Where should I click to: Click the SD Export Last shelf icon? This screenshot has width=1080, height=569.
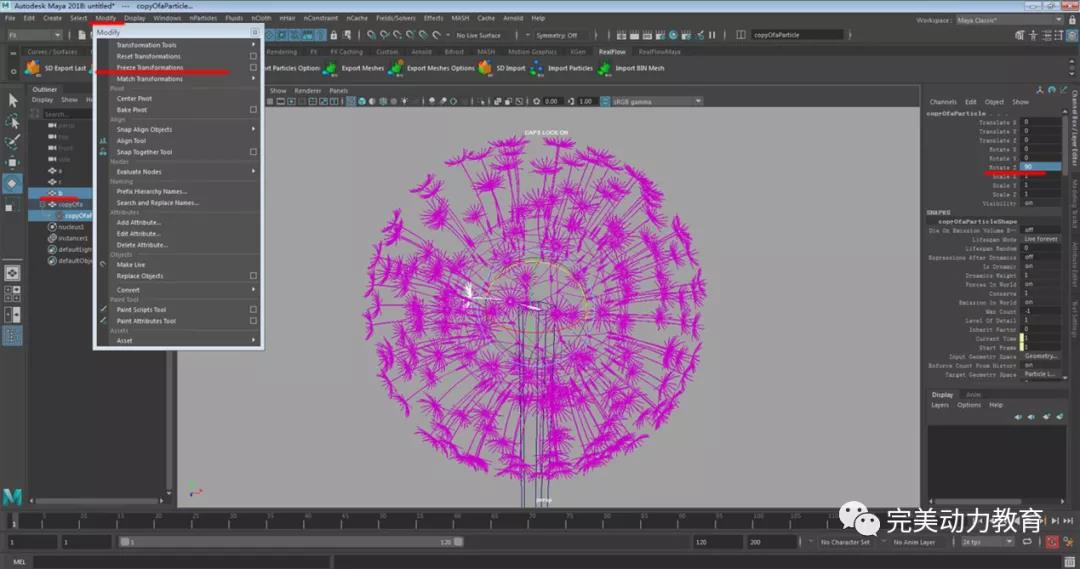33,68
